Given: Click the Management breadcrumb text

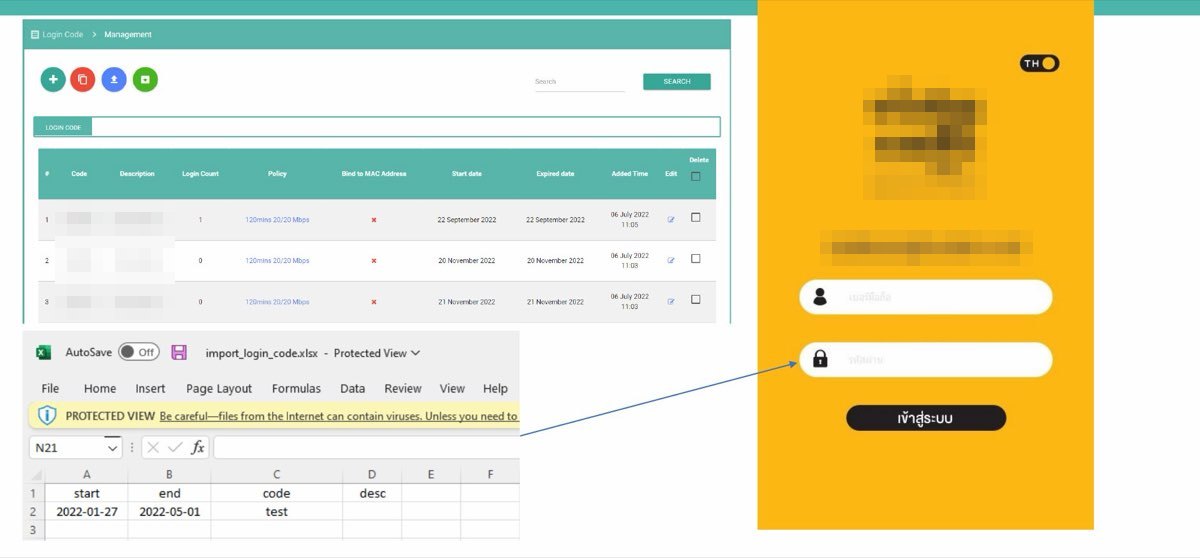Looking at the screenshot, I should coord(128,34).
